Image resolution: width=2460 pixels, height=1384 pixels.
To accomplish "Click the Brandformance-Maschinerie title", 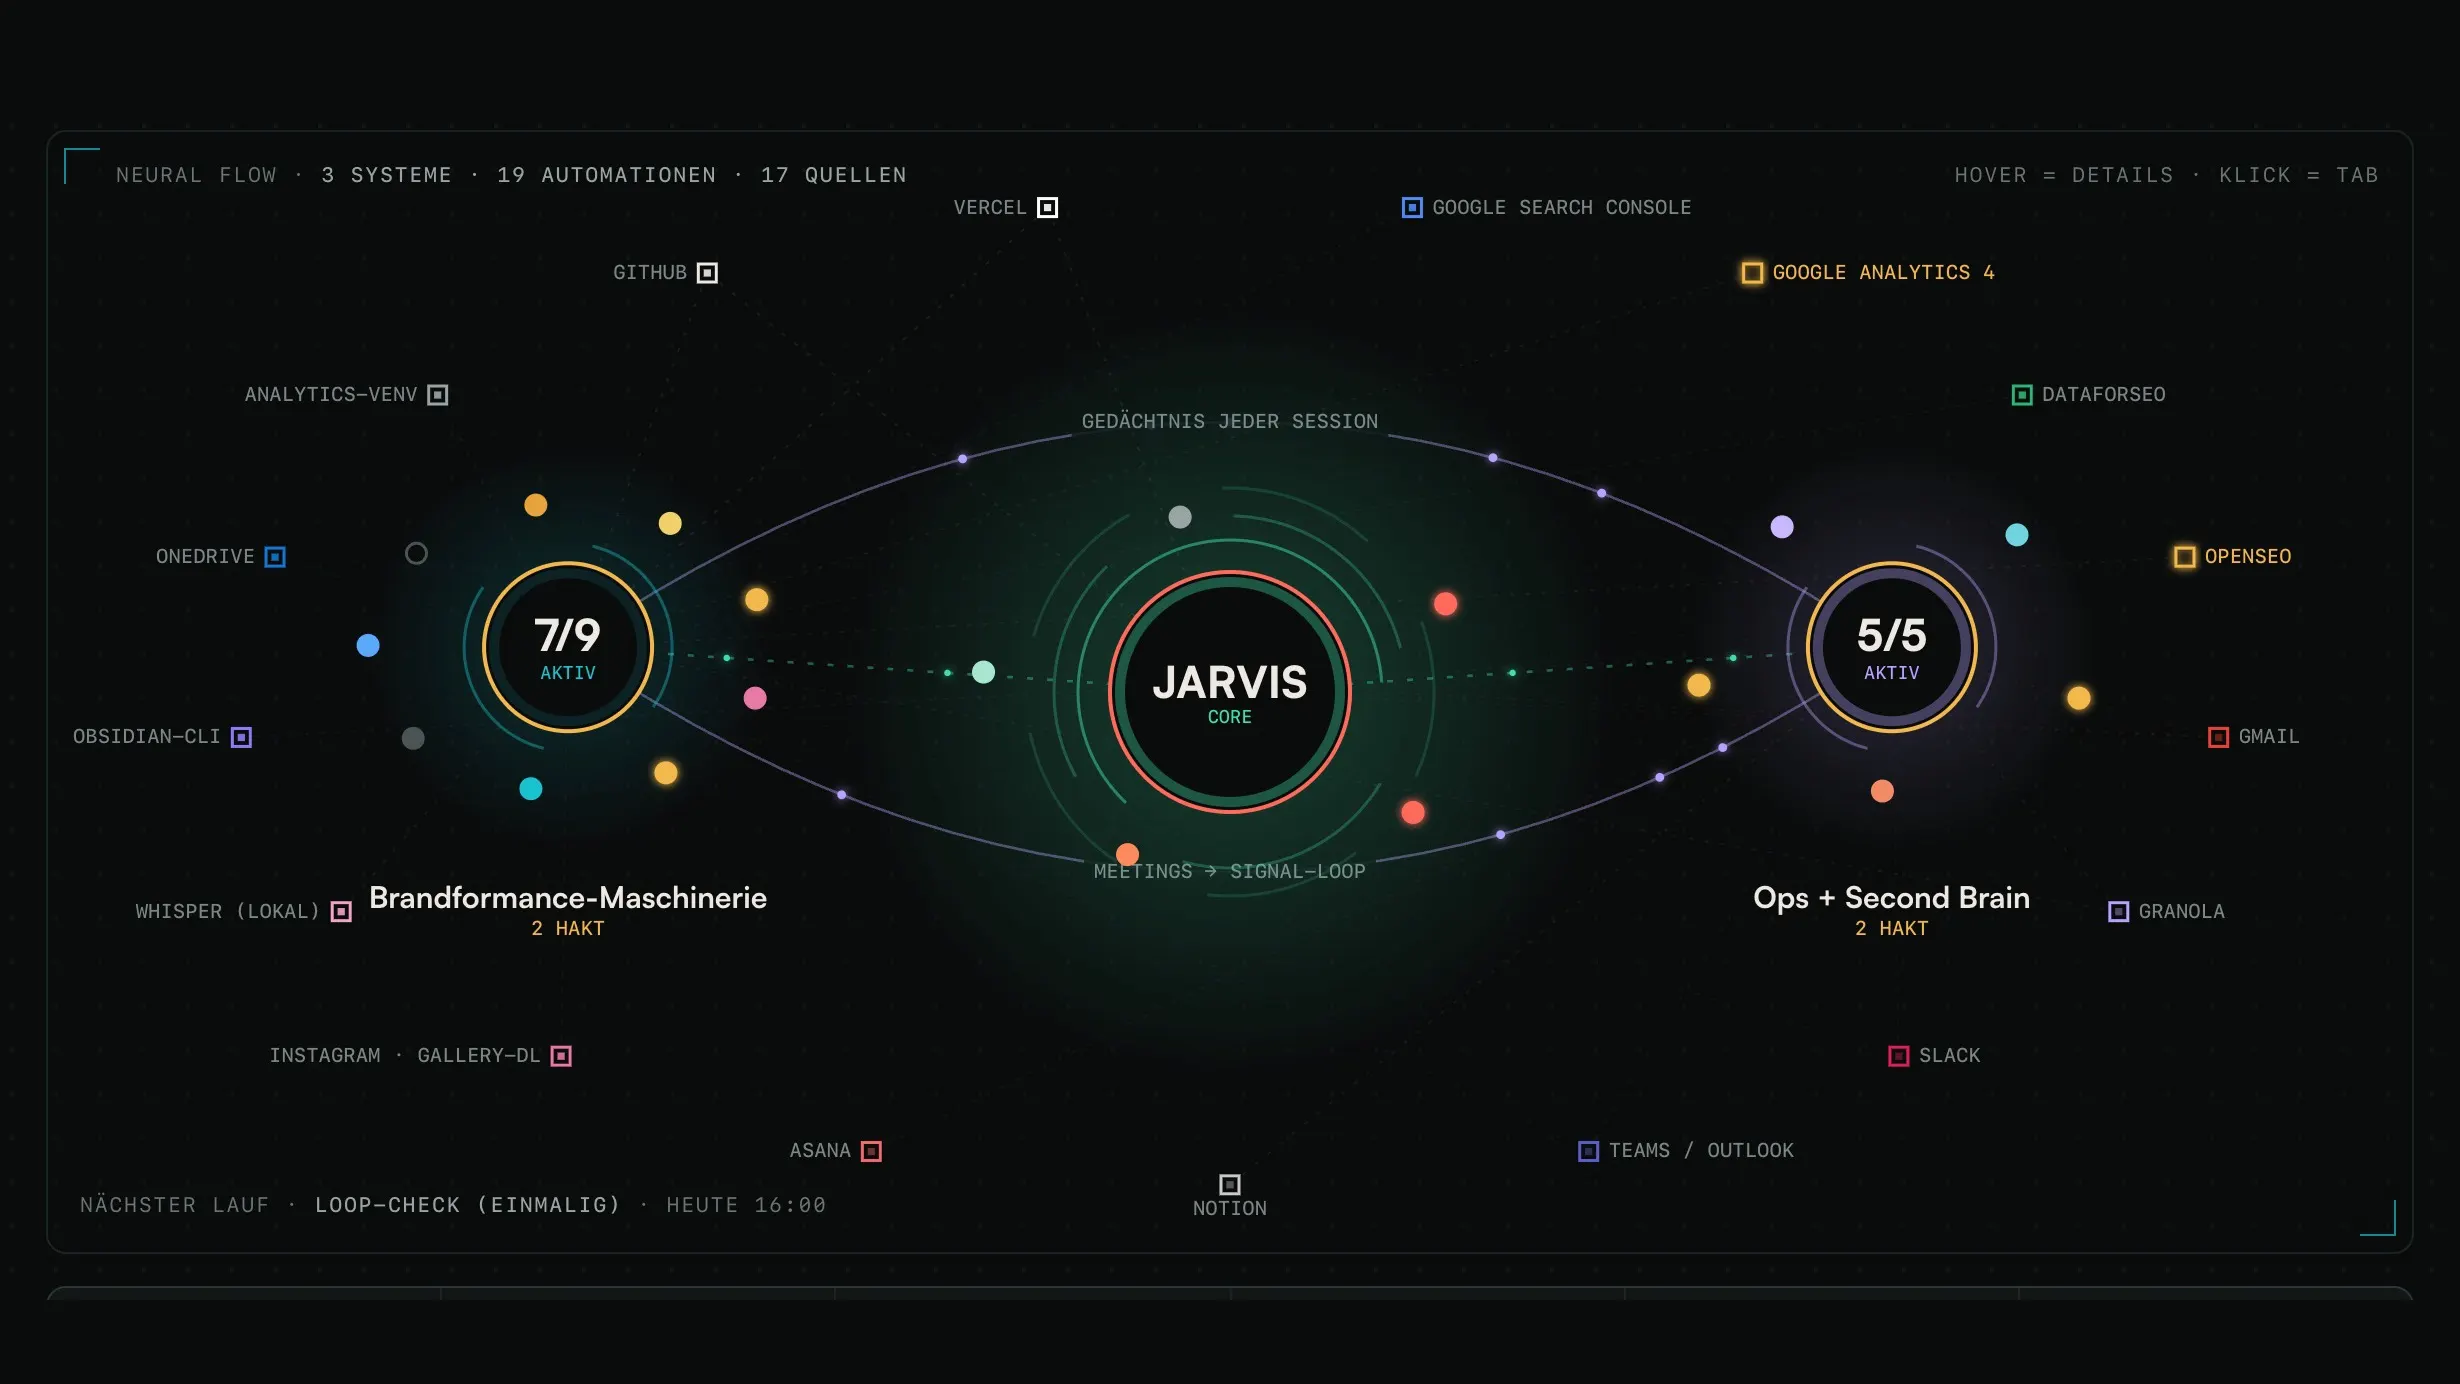I will coord(568,898).
